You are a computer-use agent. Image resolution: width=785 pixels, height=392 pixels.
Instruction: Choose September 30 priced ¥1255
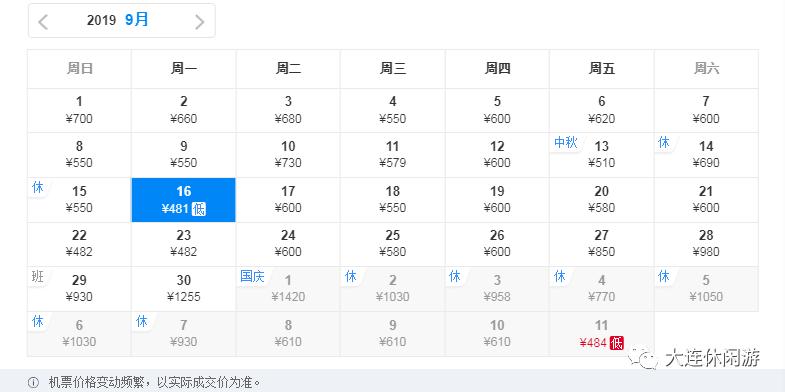pos(184,289)
